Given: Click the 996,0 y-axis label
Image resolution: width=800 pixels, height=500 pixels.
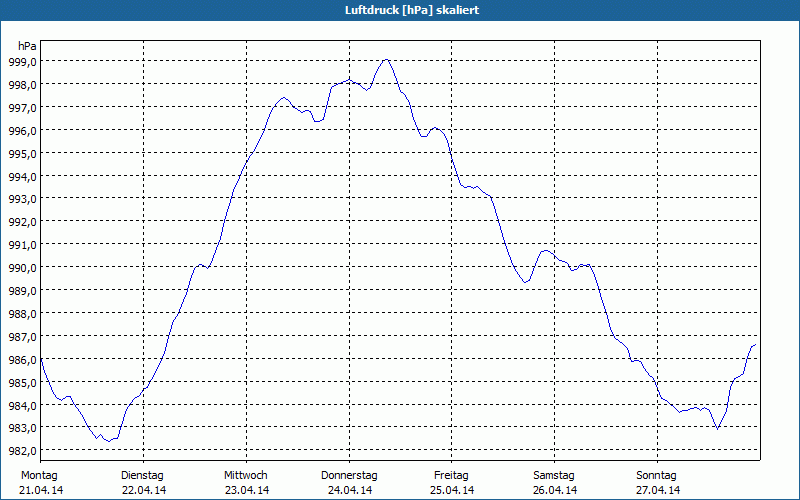Looking at the screenshot, I should (22, 130).
